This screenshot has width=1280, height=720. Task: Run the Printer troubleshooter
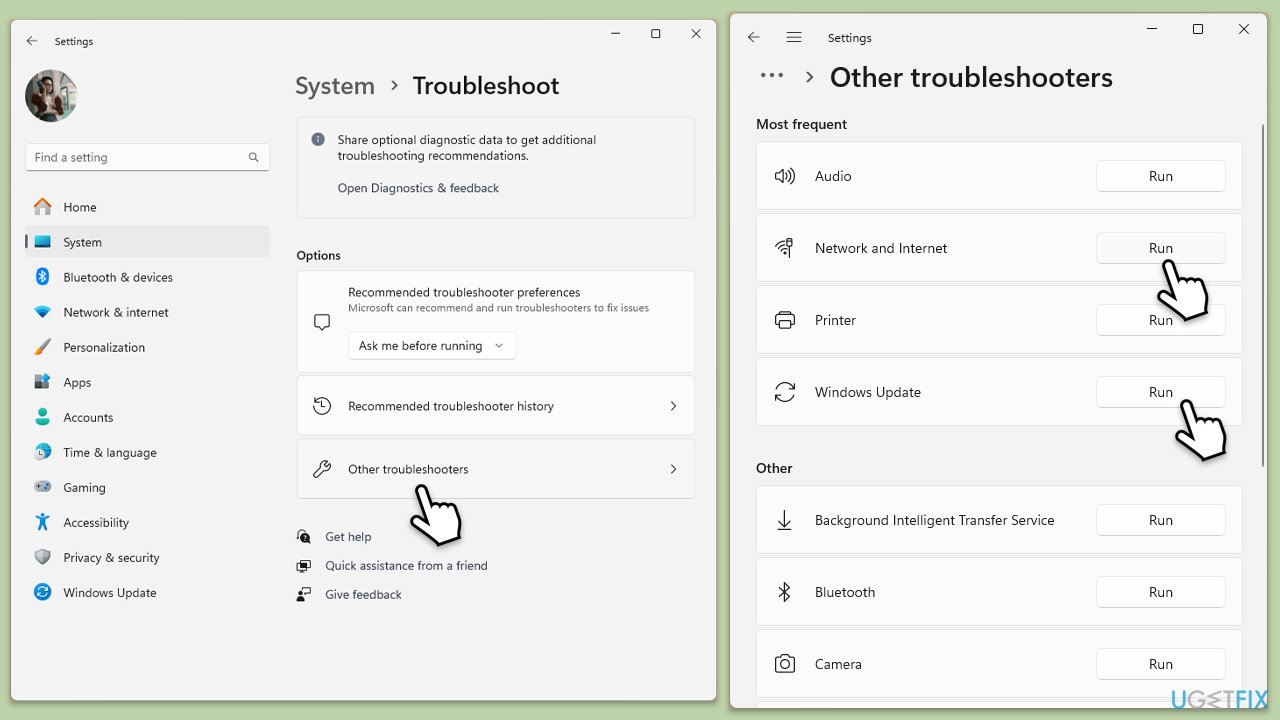tap(1160, 320)
